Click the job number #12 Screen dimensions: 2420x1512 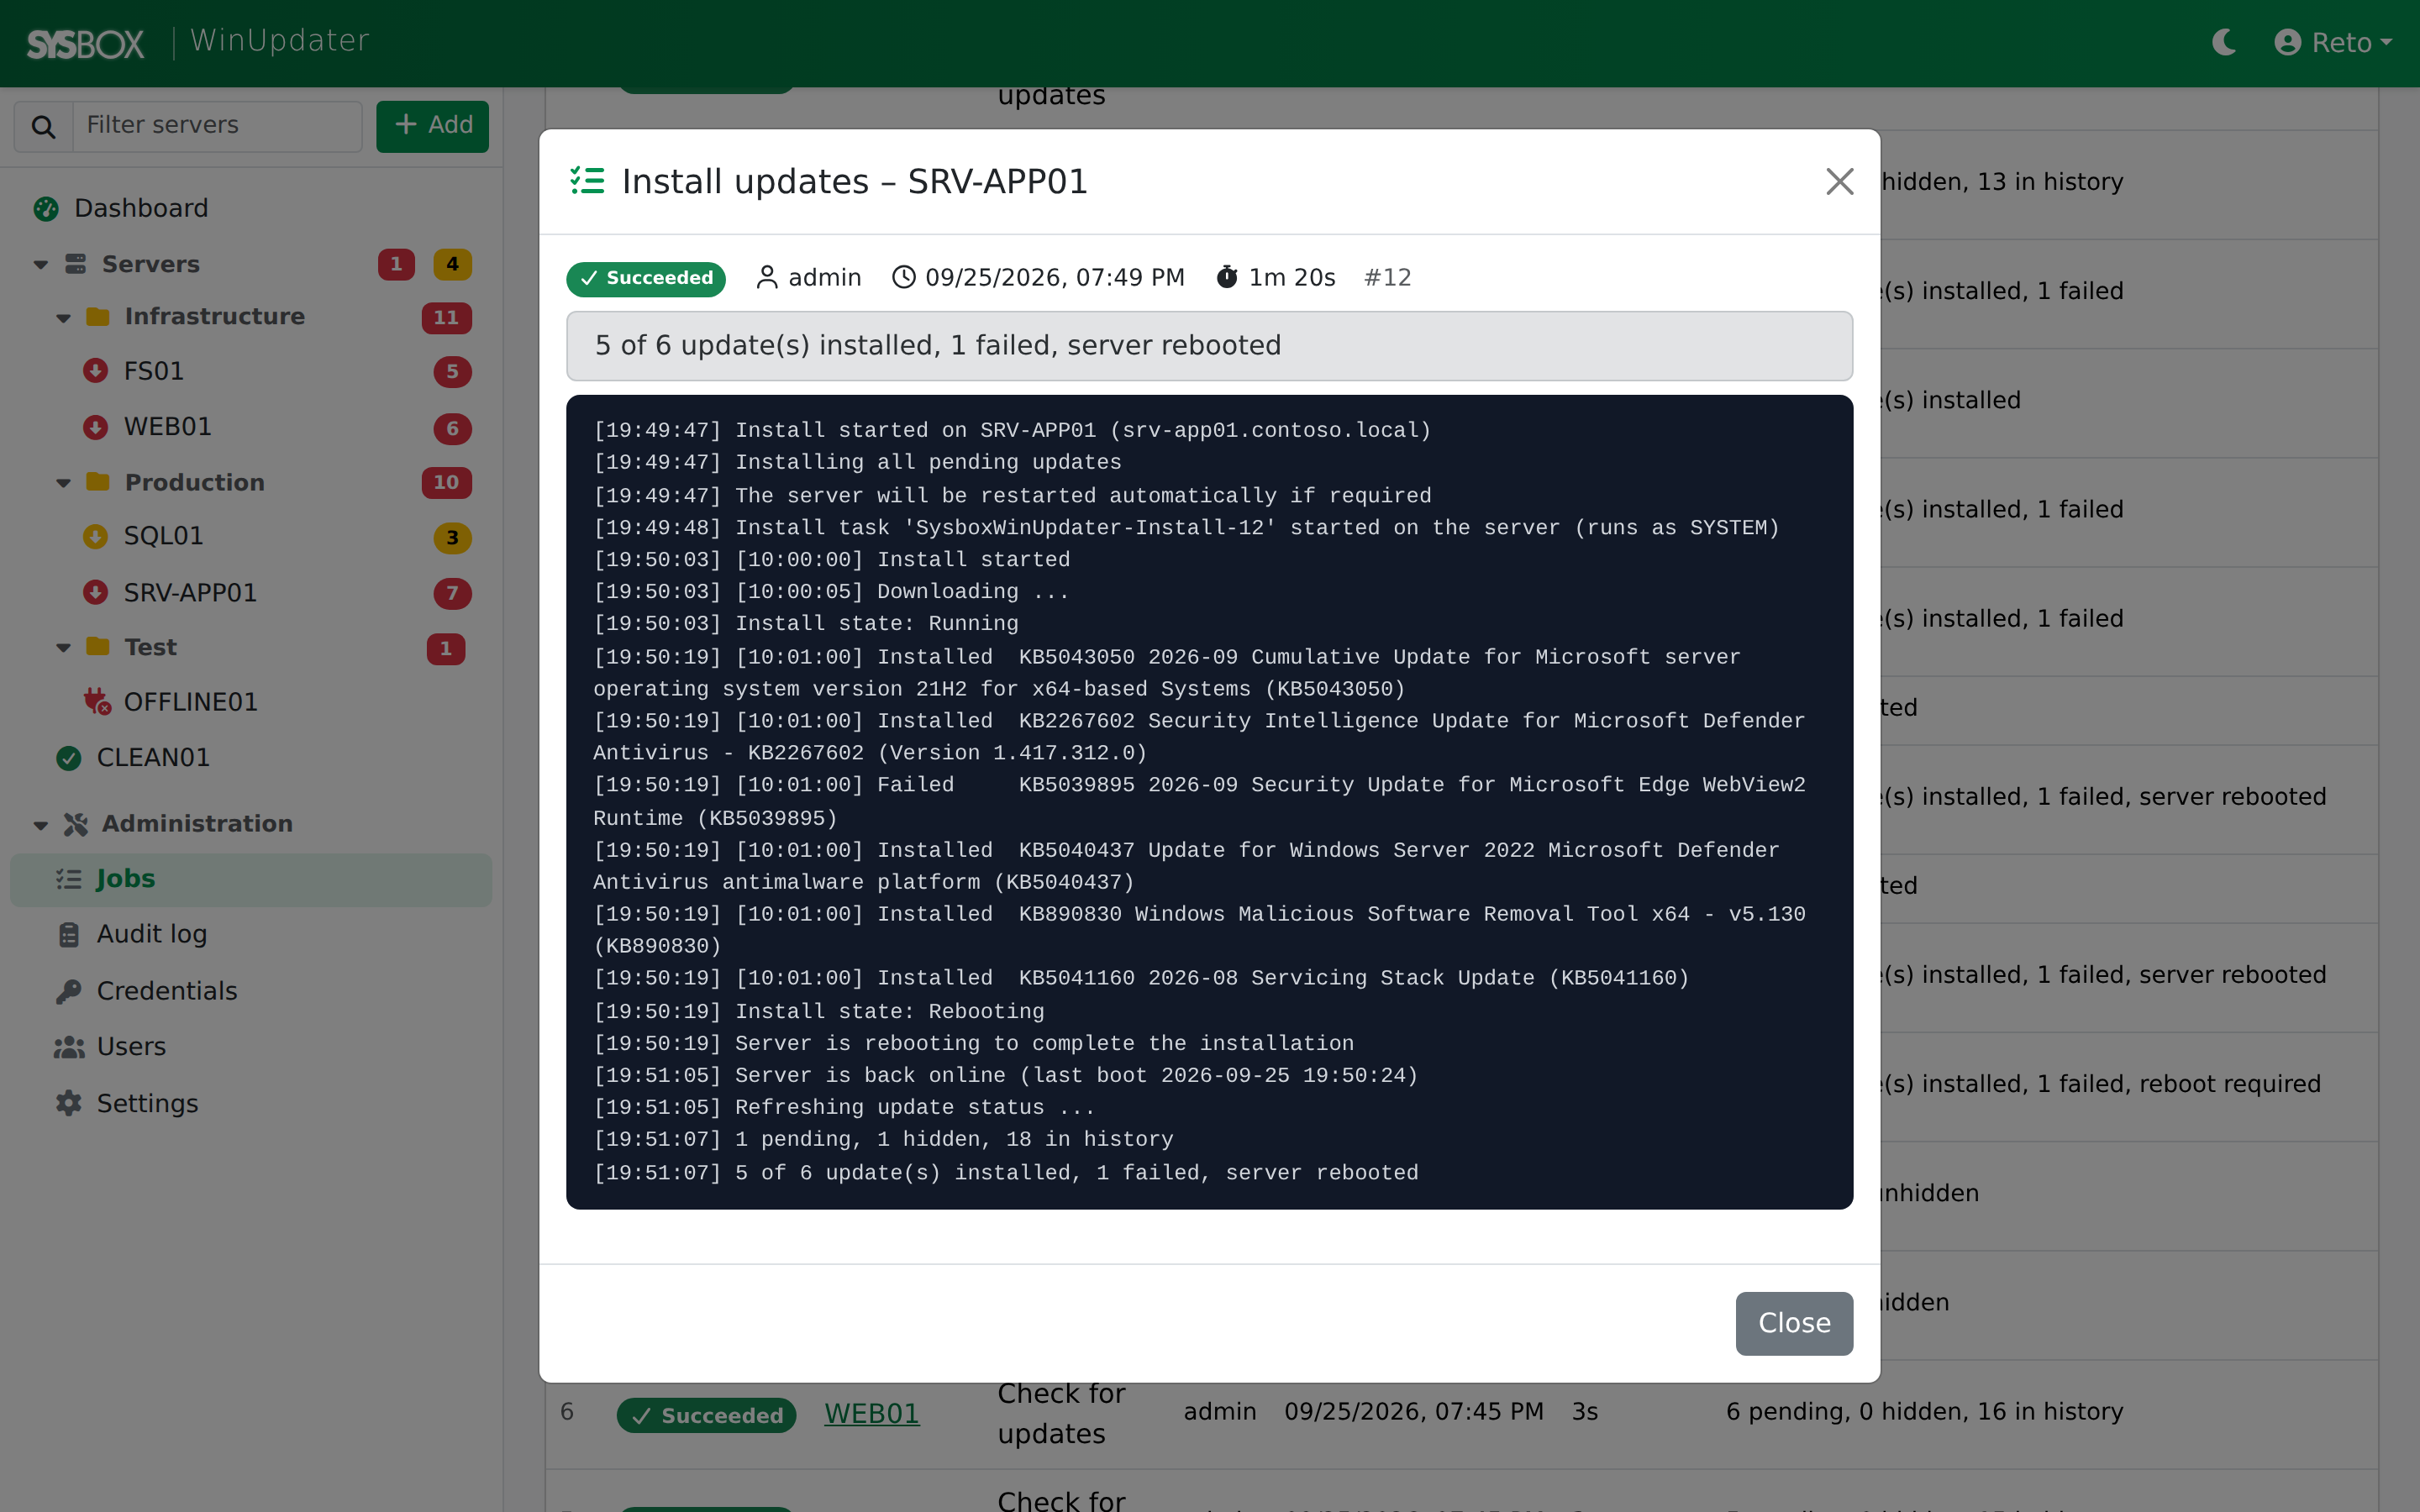click(1387, 278)
